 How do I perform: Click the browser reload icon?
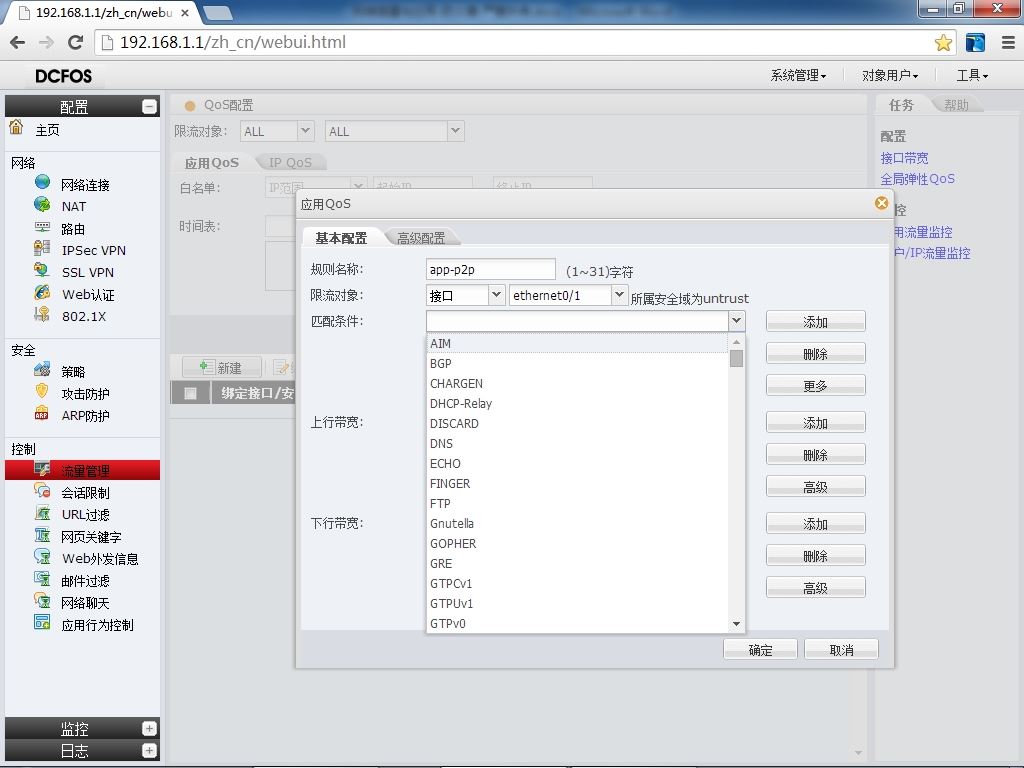coord(76,42)
